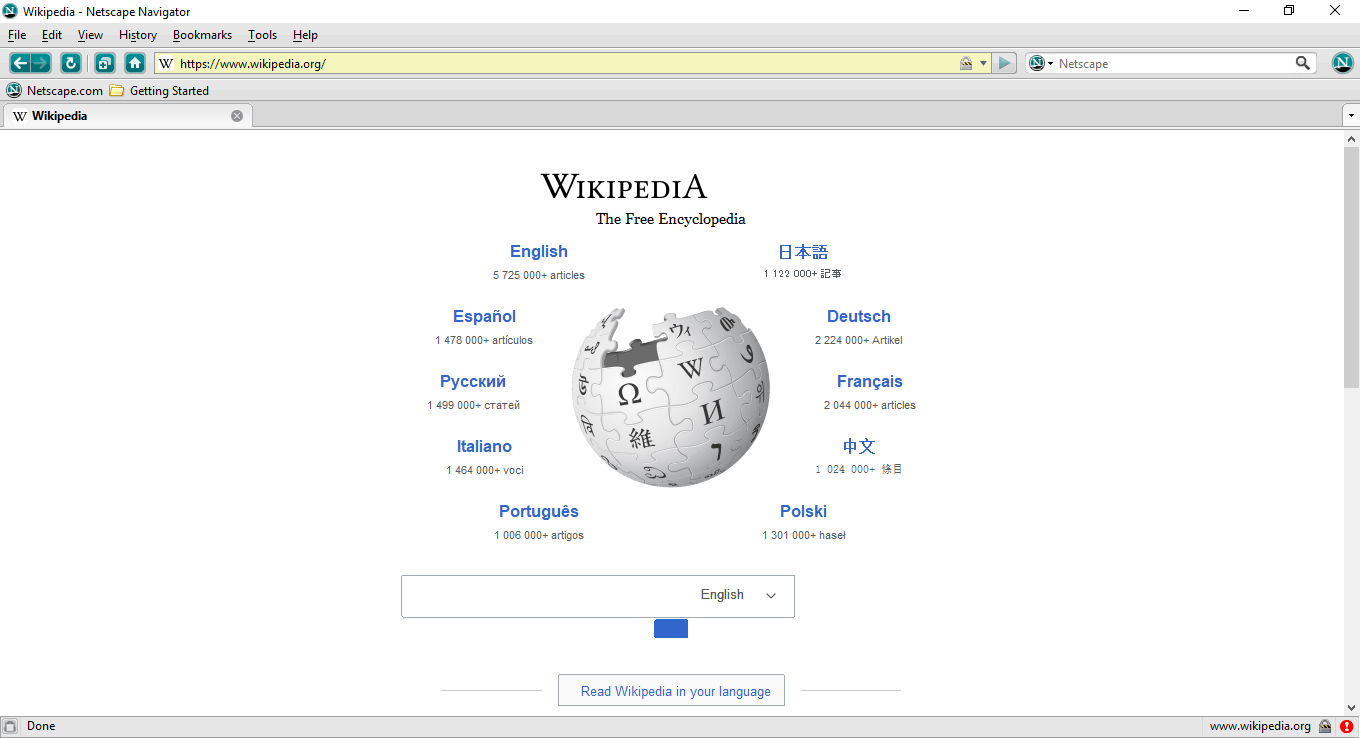Open a new tab using the toolbar icon

point(105,63)
